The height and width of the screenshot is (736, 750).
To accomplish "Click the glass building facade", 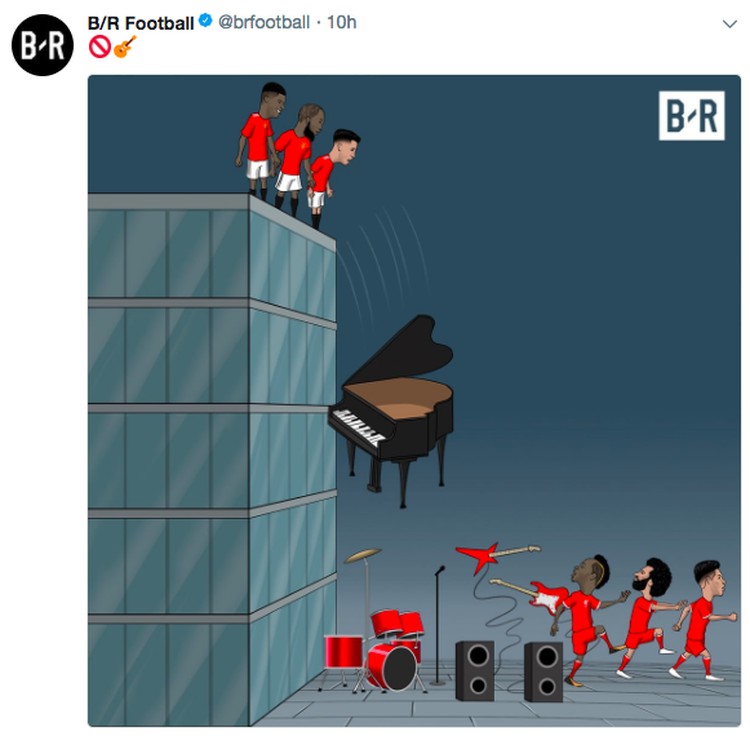I will coord(212,459).
